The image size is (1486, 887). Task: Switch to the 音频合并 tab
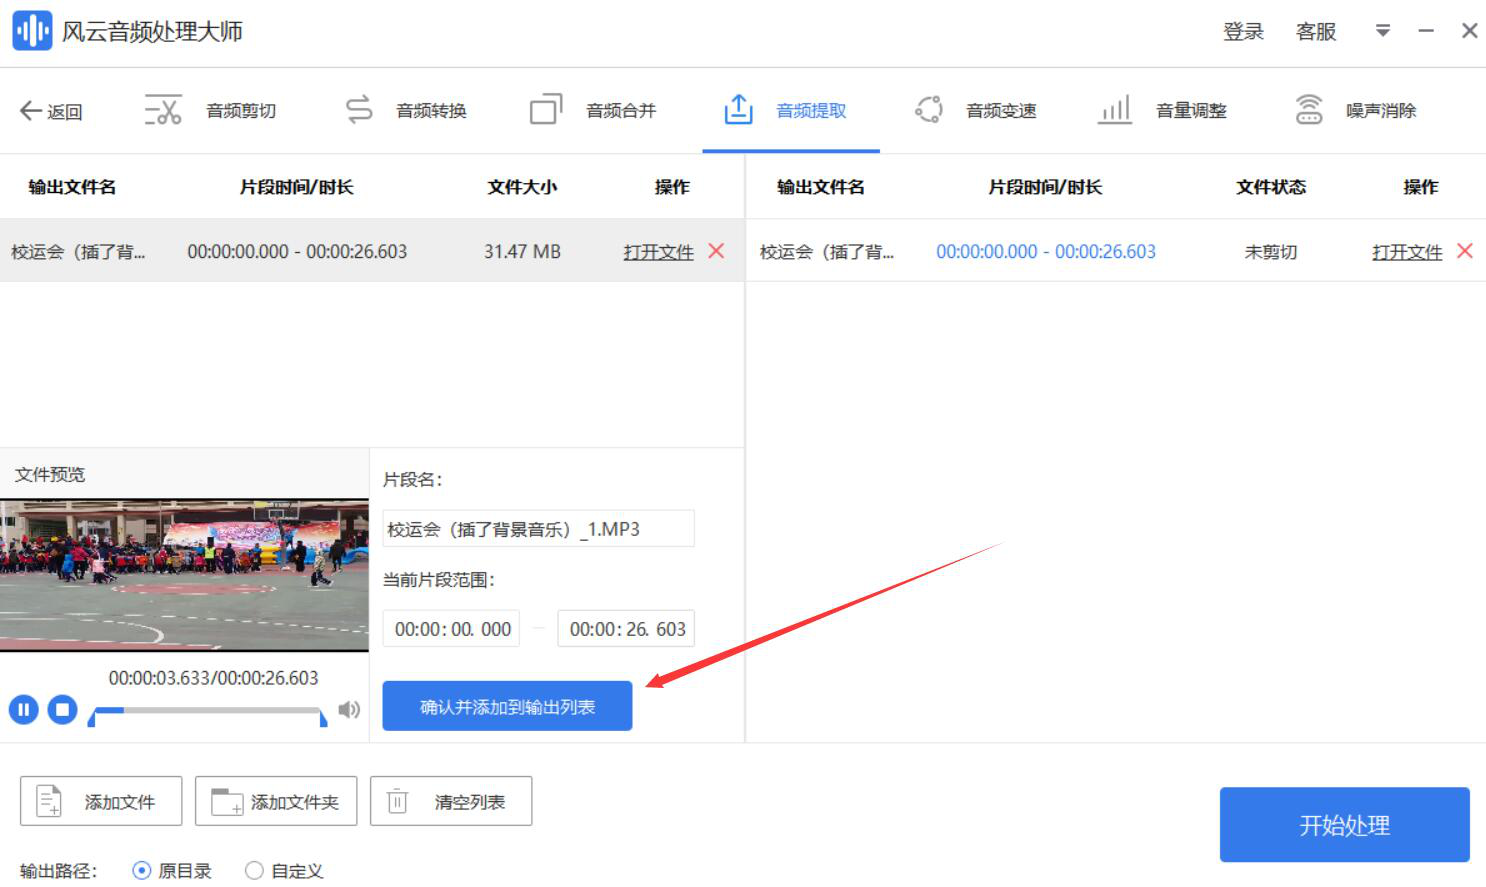pos(621,111)
